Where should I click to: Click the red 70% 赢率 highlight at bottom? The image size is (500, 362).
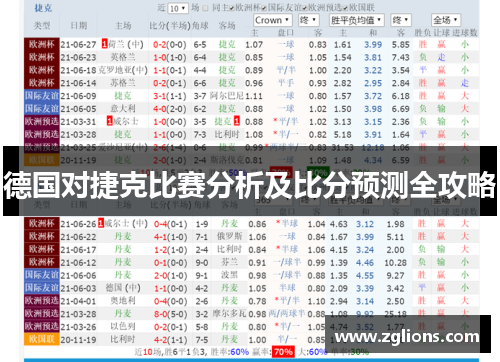[x=283, y=352]
